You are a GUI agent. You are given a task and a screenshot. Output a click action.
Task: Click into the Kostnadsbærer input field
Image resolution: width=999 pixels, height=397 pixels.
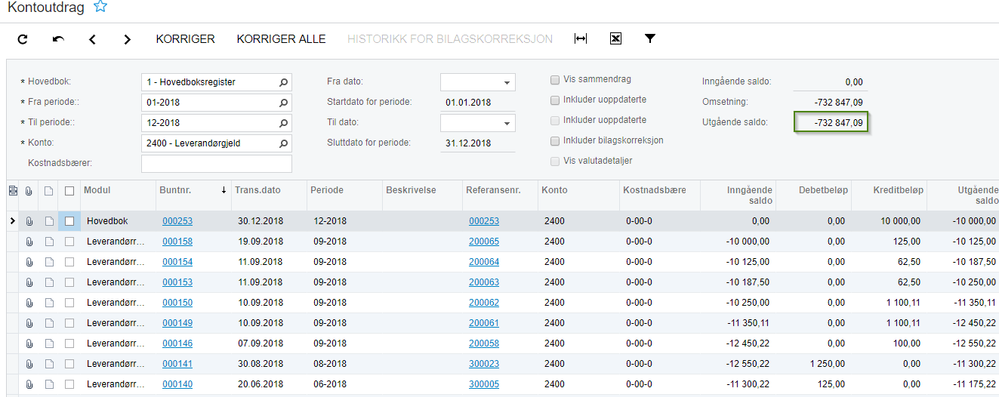(x=217, y=164)
